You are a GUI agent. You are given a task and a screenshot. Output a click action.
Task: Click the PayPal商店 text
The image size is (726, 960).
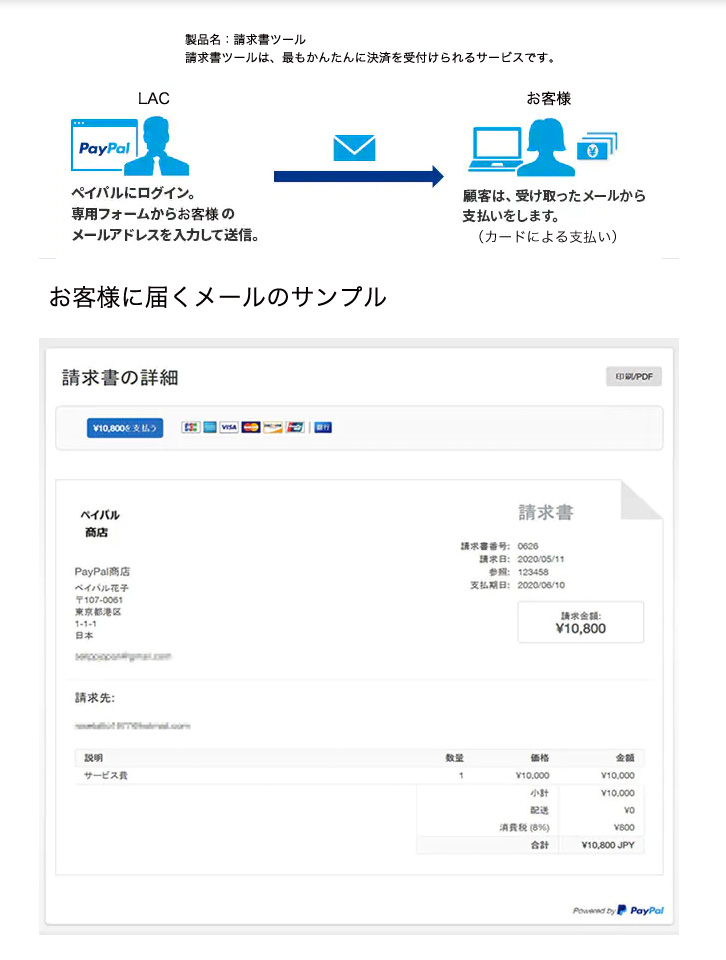coord(102,571)
